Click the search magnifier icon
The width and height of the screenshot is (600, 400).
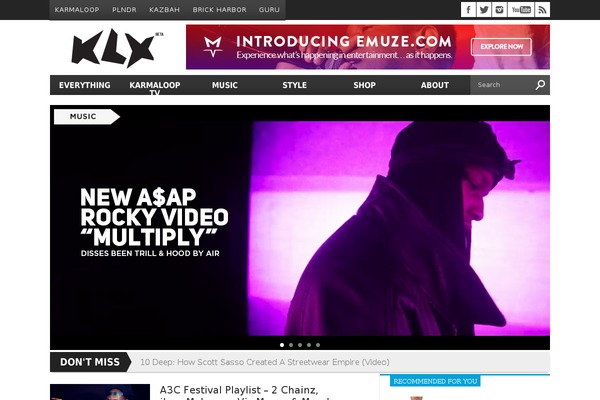click(540, 85)
